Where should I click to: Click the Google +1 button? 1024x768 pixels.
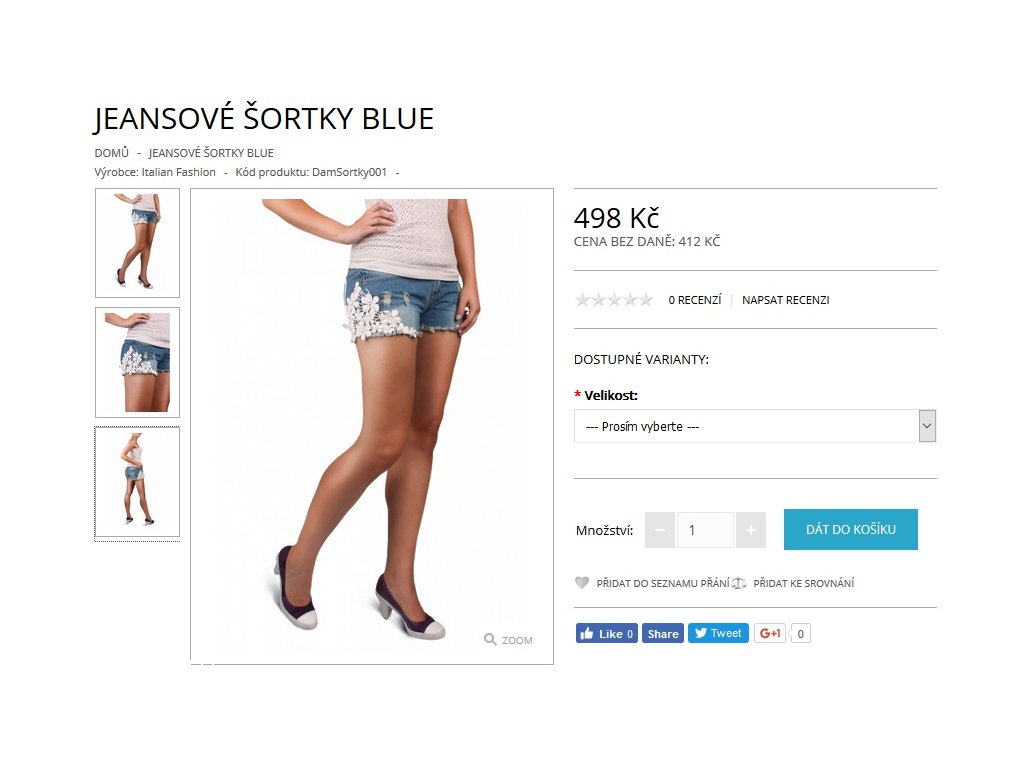(x=769, y=633)
